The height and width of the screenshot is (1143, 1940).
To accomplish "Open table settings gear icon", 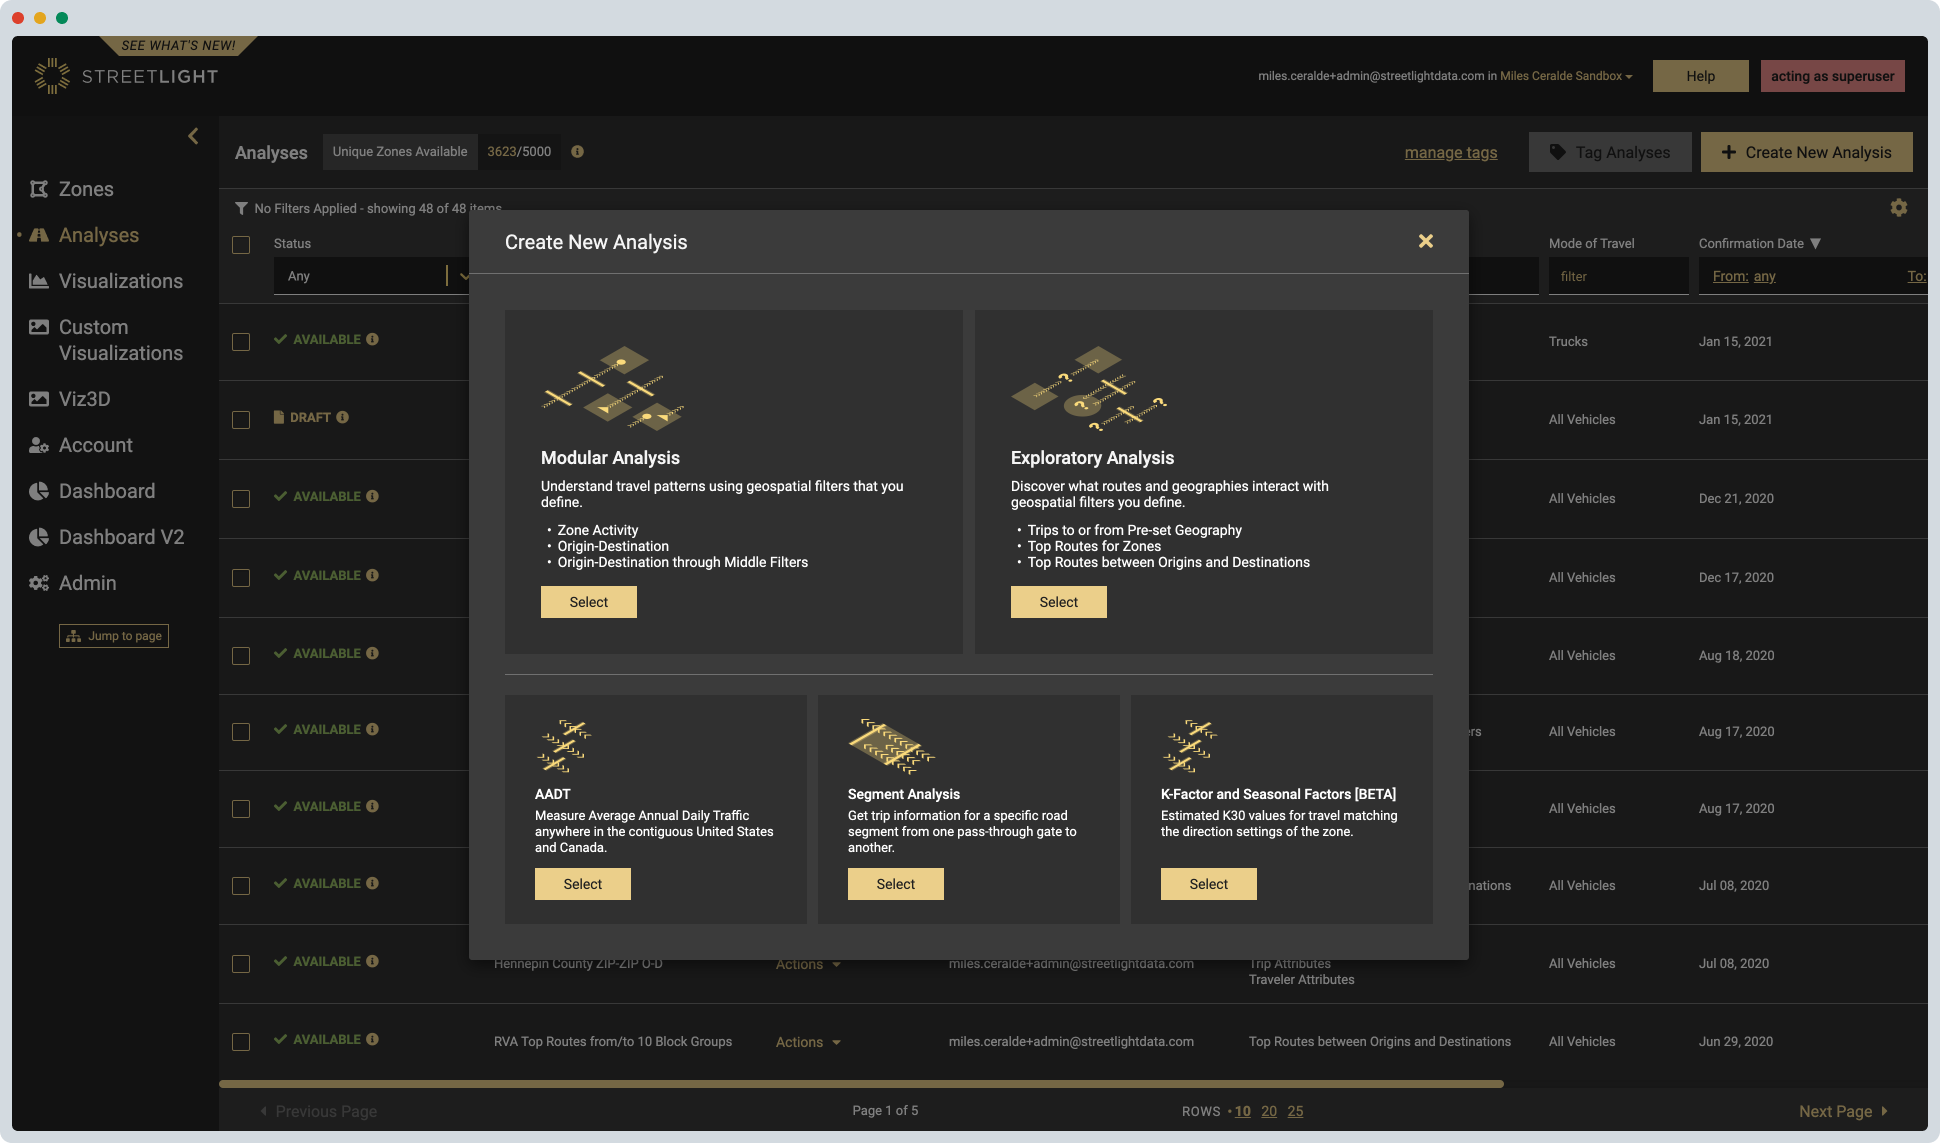I will [1899, 207].
